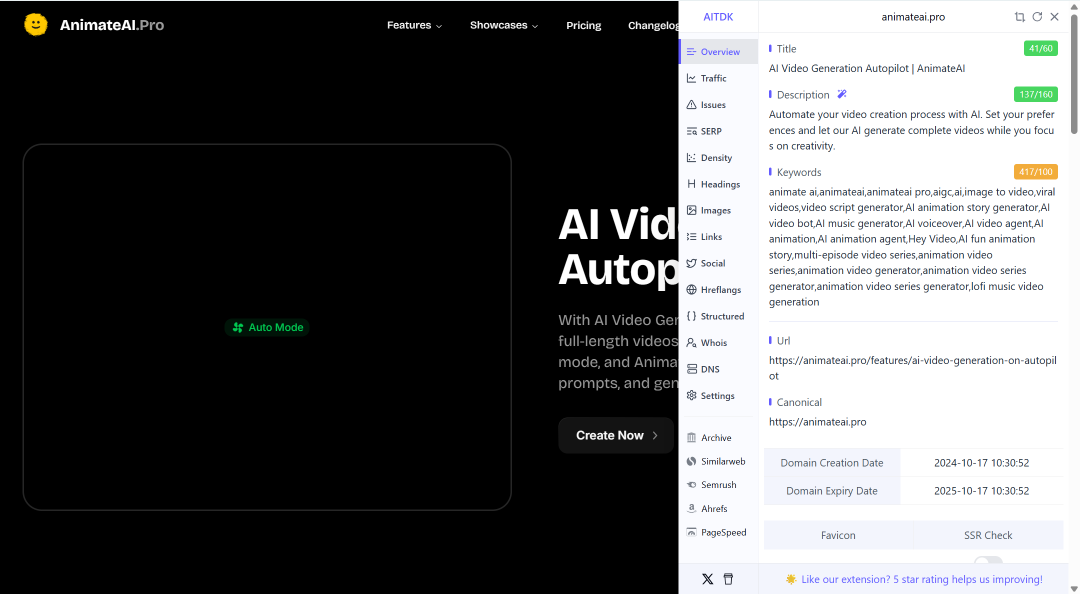Click the Domain Creation Date label cell
Image resolution: width=1080 pixels, height=594 pixels.
[832, 463]
